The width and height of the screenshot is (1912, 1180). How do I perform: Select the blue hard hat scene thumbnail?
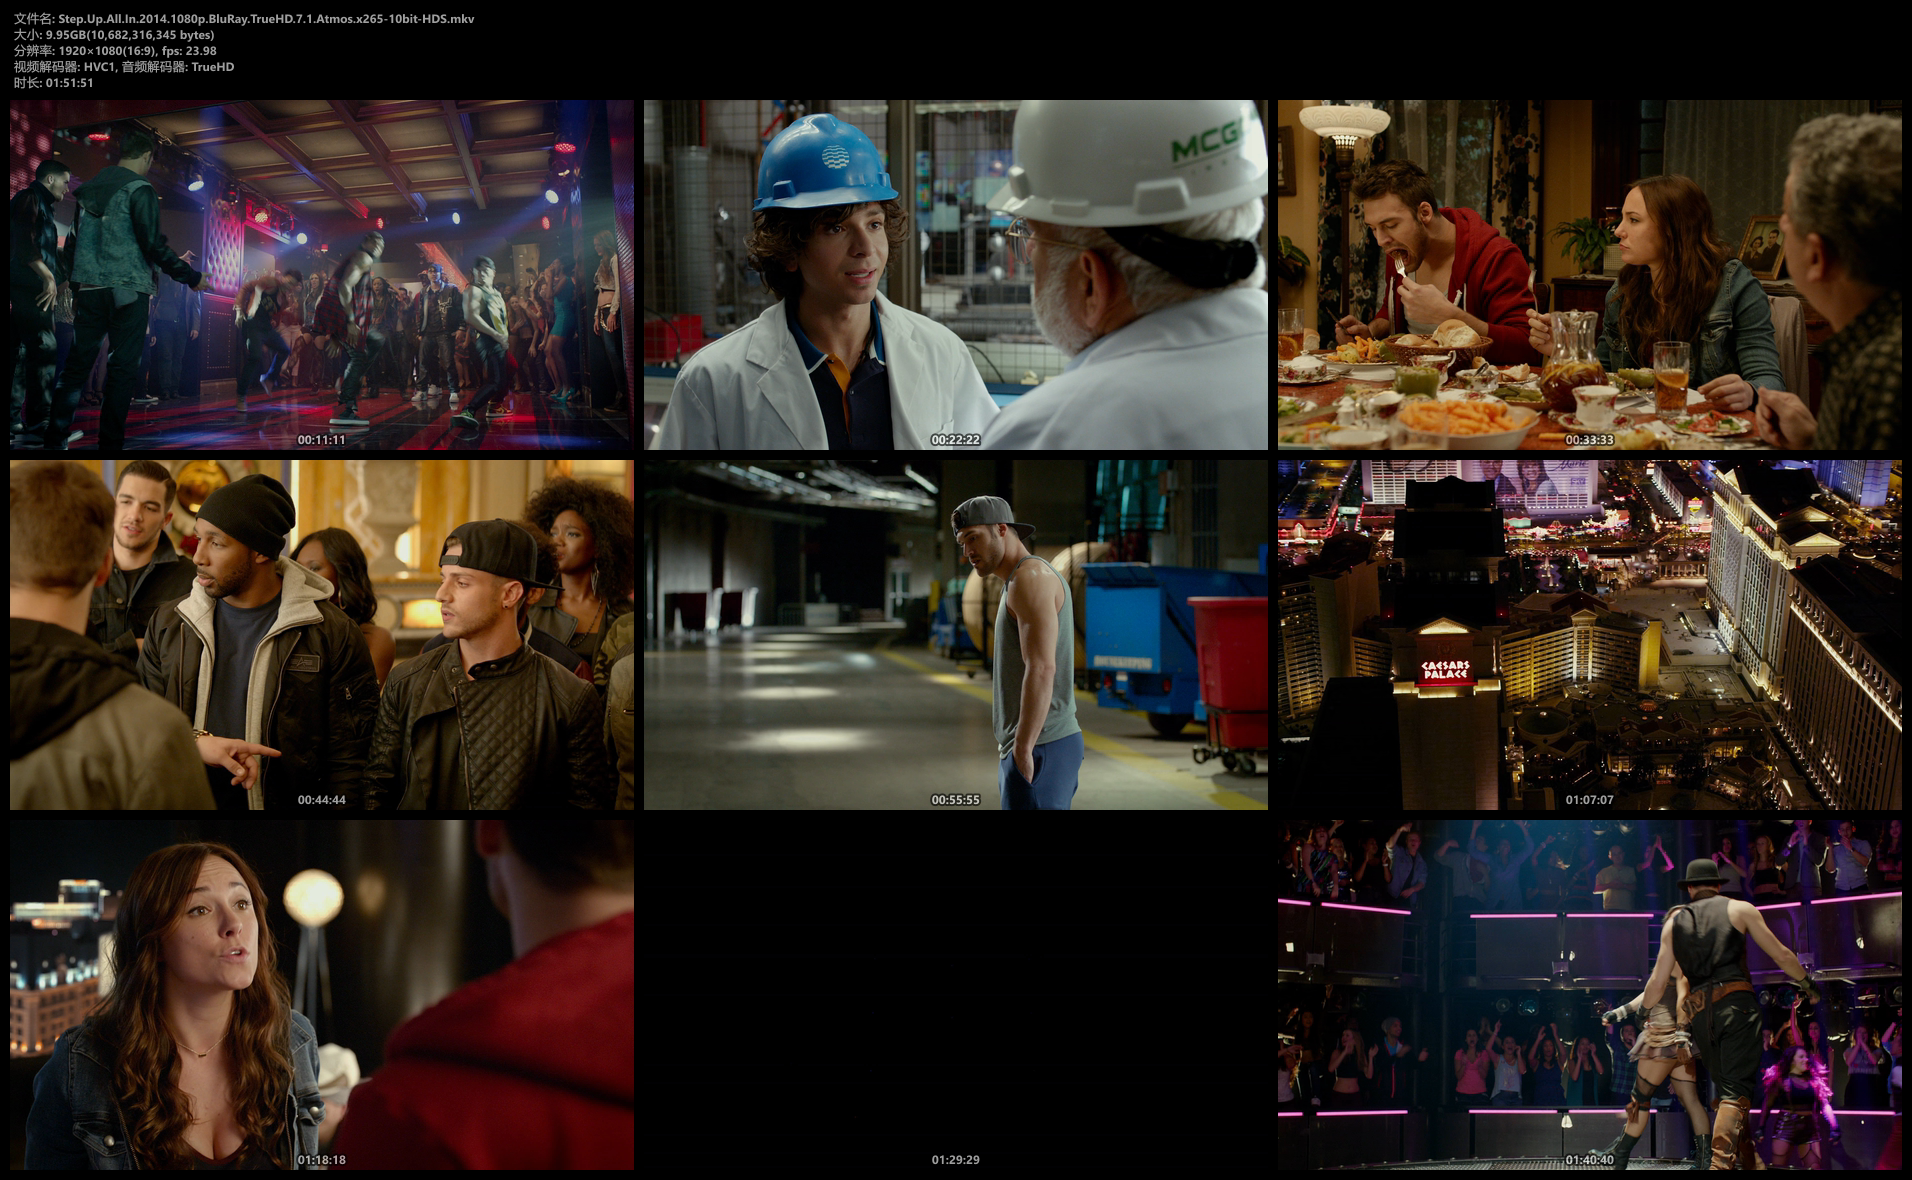pyautogui.click(x=956, y=275)
